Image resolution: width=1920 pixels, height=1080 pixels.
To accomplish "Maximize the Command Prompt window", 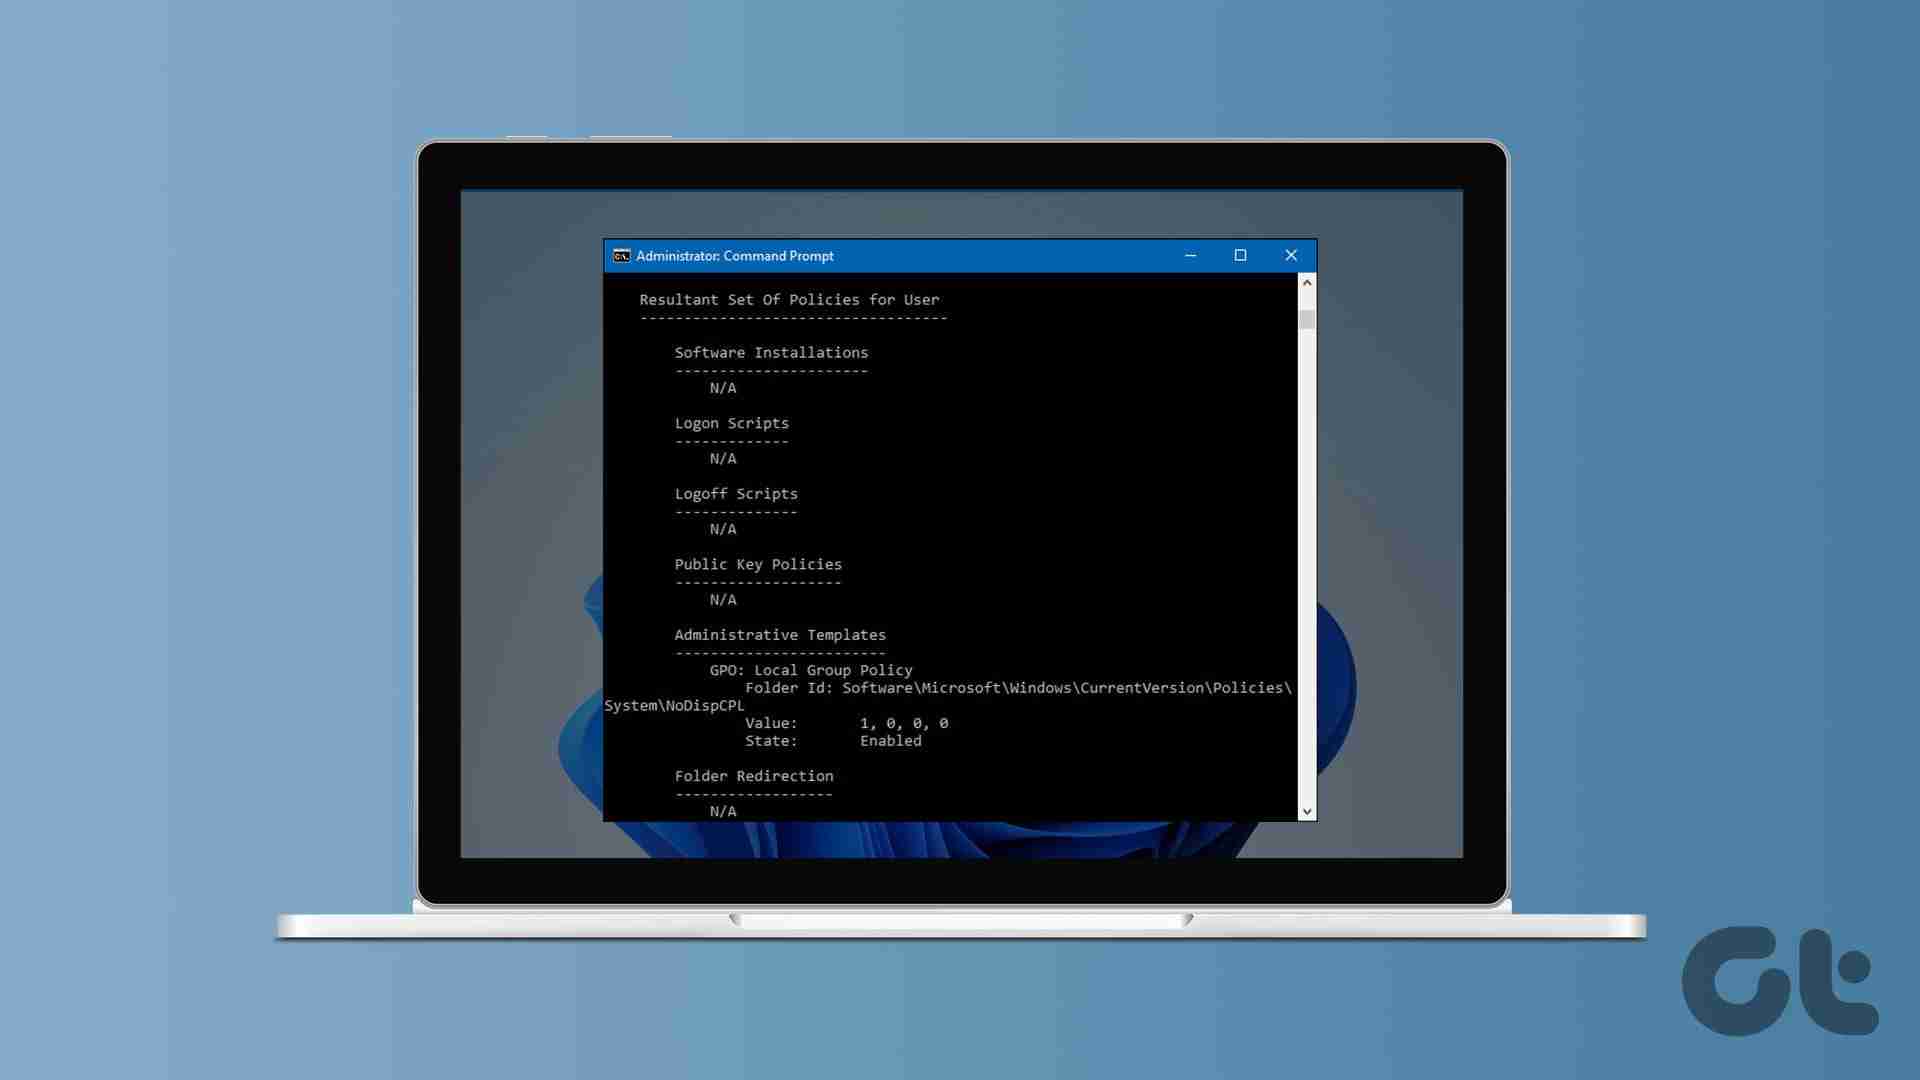I will point(1240,256).
